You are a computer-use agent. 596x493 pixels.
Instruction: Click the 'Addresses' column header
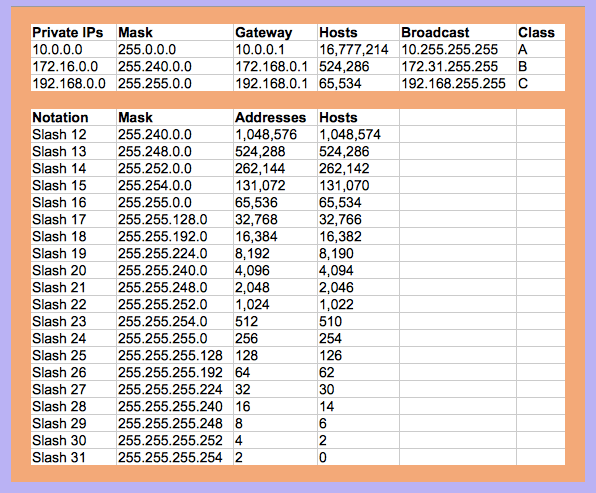[x=276, y=117]
